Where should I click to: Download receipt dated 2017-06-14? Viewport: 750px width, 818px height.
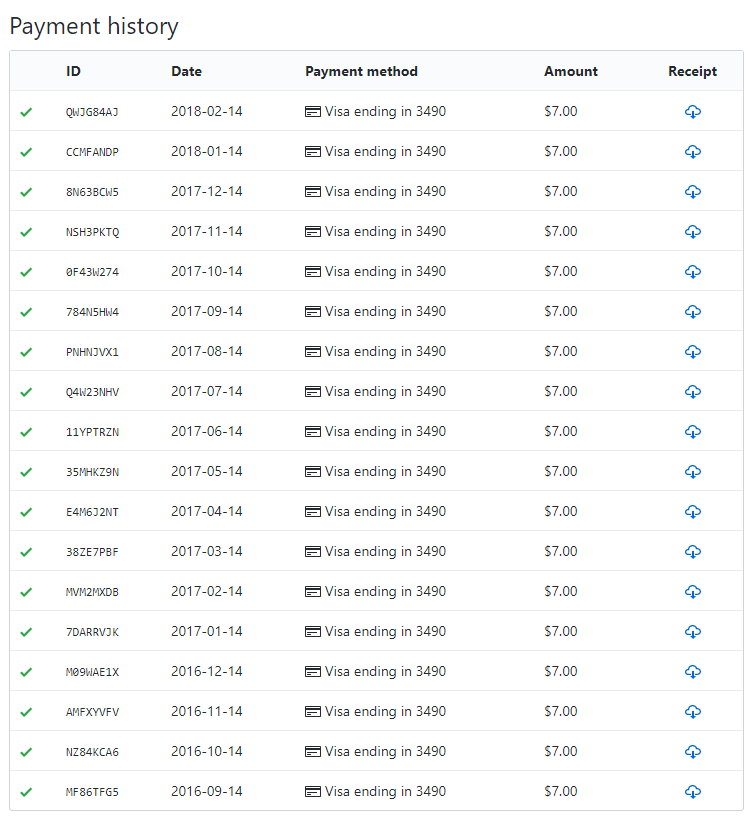click(692, 431)
